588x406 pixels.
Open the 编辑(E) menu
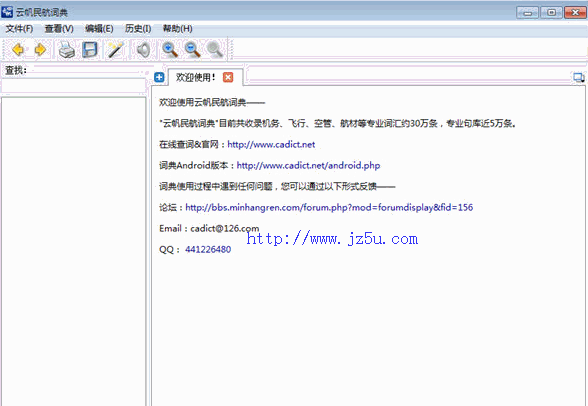99,29
